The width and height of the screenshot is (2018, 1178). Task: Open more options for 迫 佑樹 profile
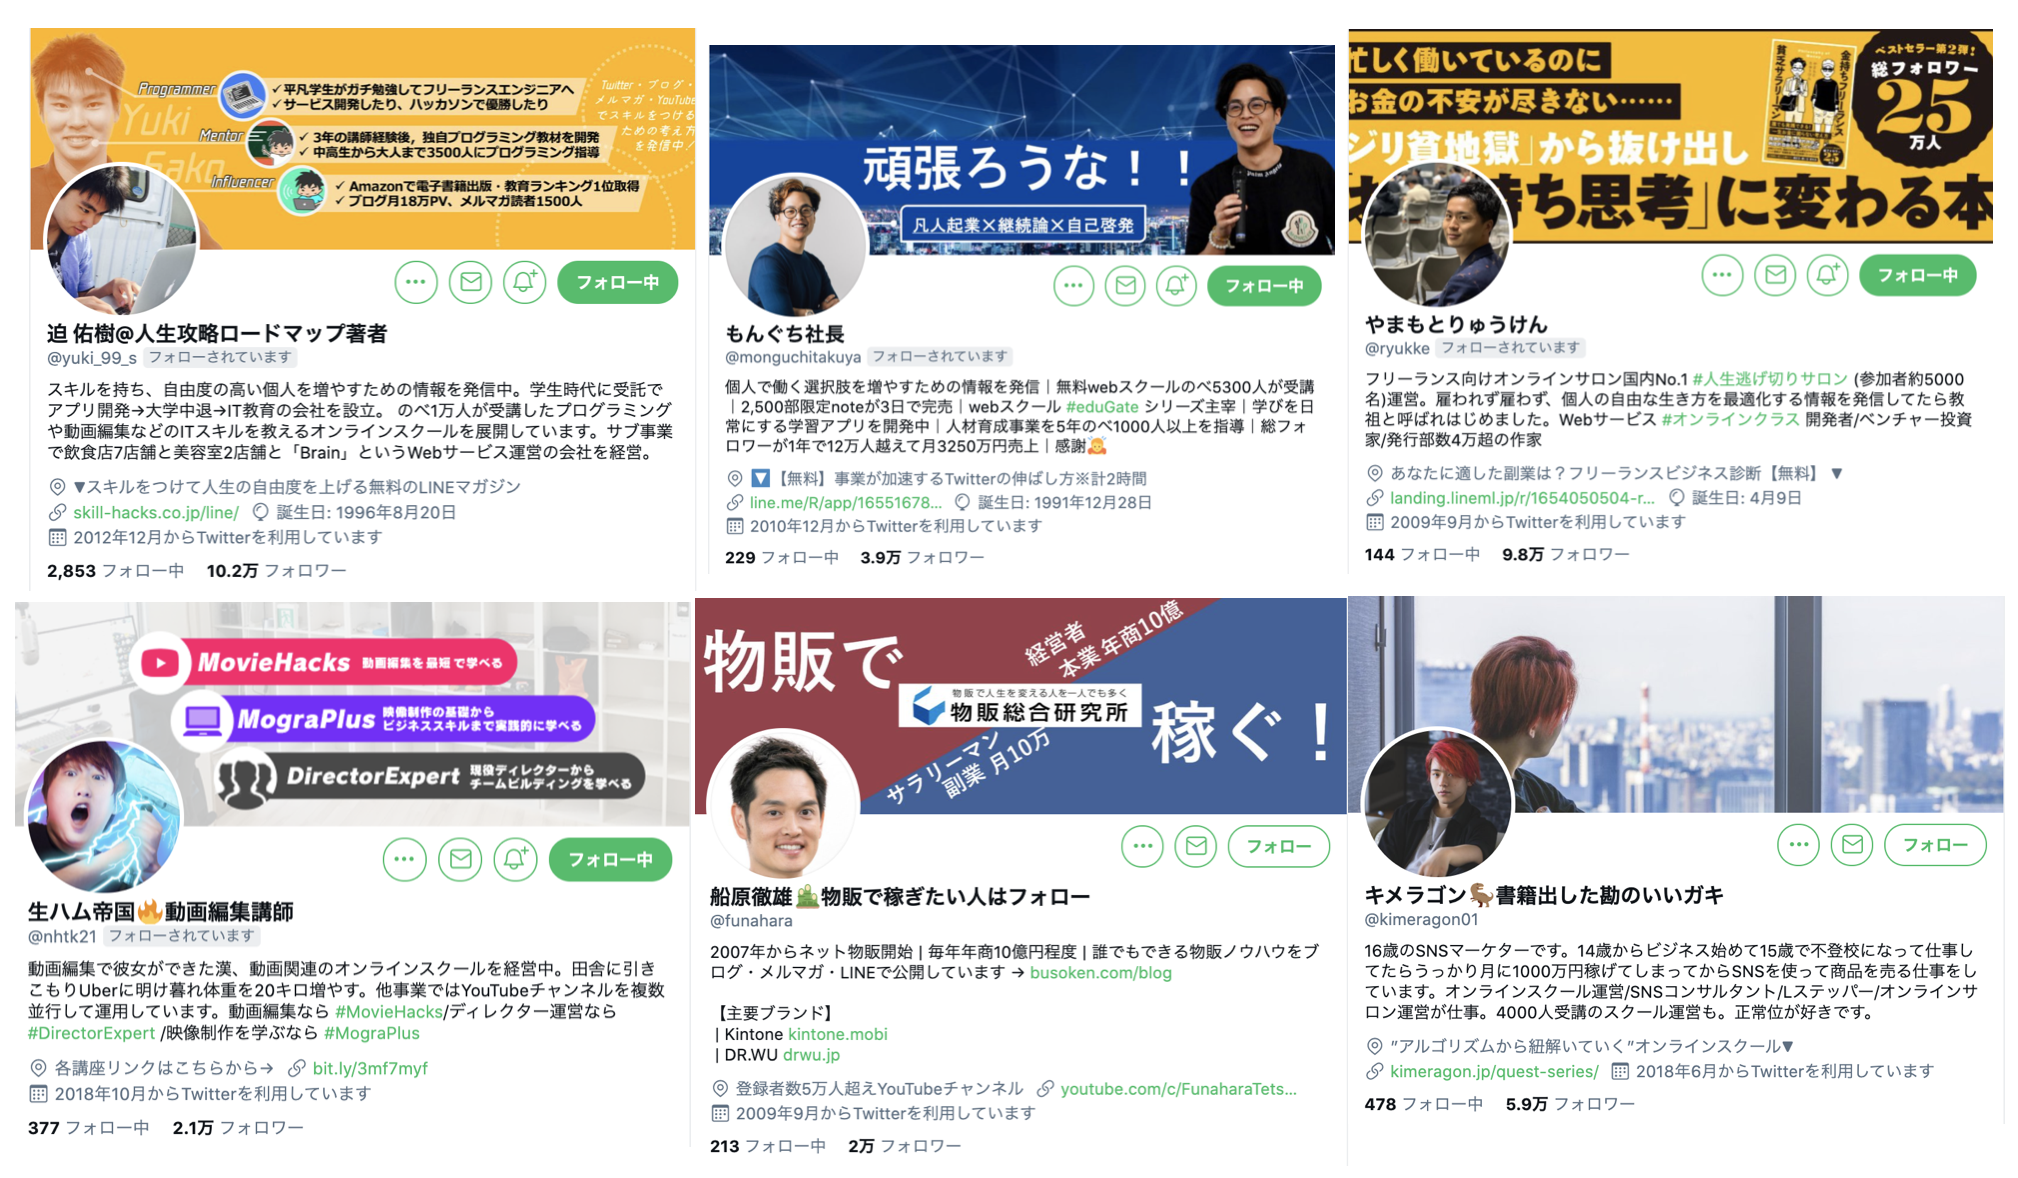(x=416, y=282)
